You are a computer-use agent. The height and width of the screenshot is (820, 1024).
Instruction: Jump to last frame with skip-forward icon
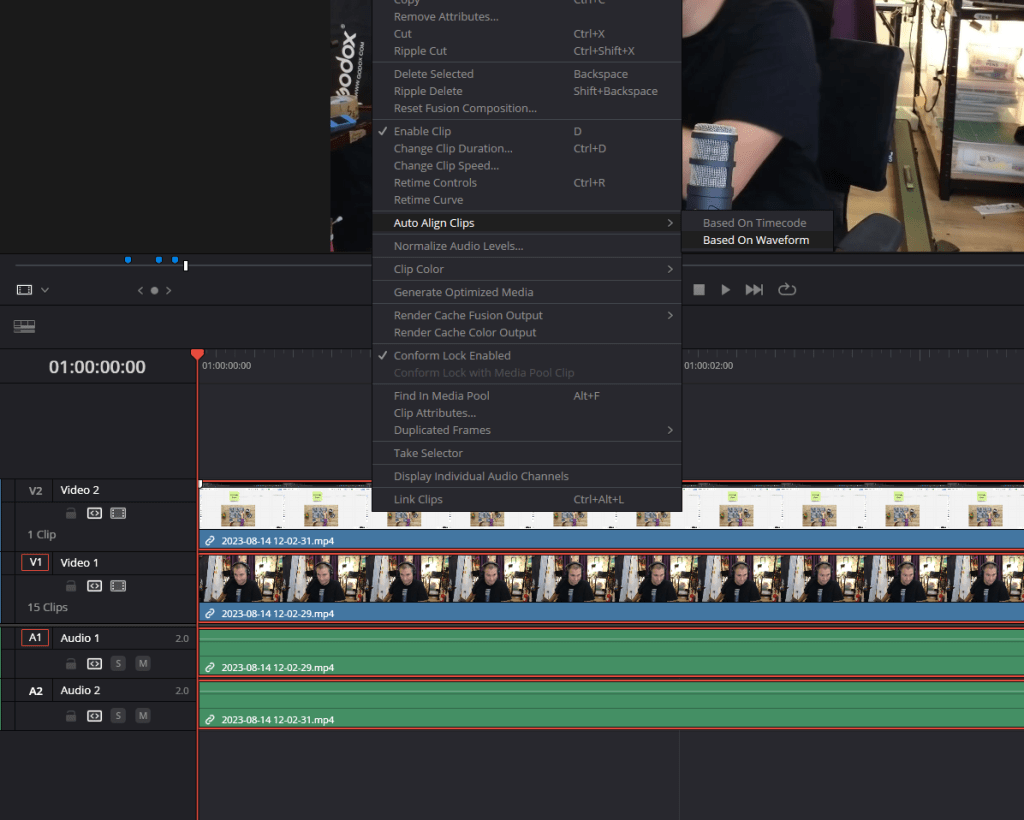pyautogui.click(x=754, y=289)
